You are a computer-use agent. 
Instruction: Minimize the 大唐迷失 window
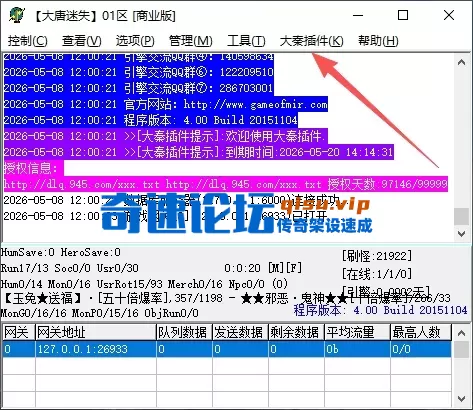coord(358,15)
